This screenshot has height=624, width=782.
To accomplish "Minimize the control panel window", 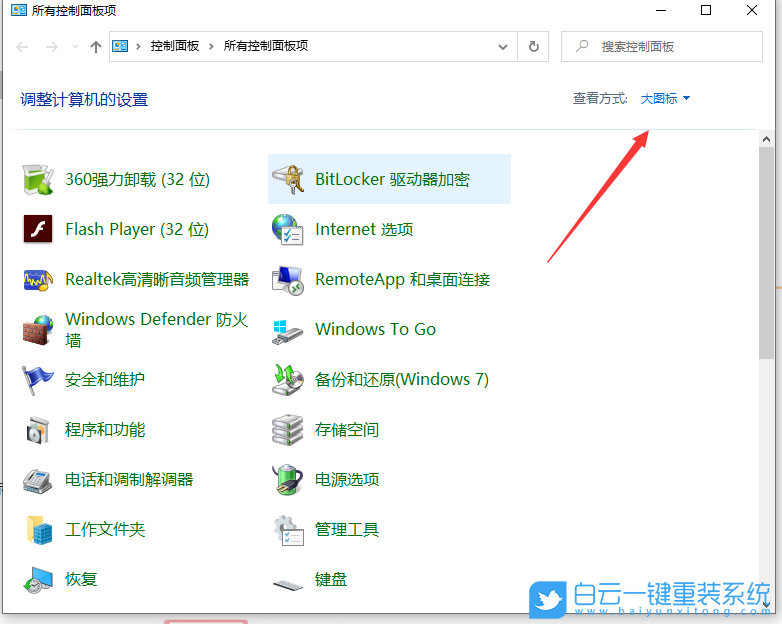I will pyautogui.click(x=661, y=10).
